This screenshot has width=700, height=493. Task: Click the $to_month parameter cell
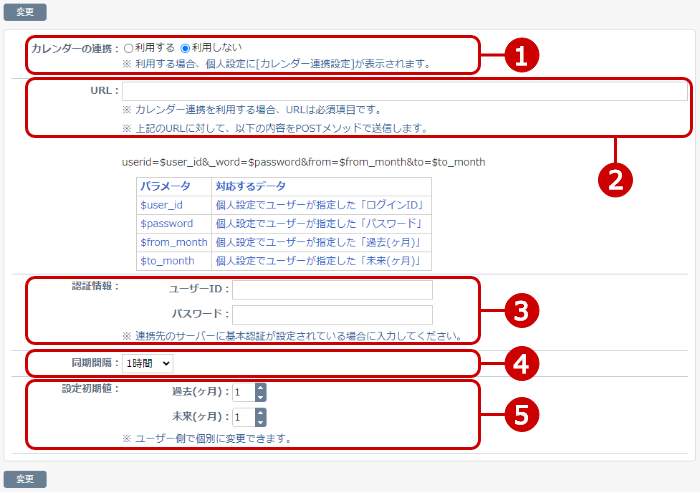coord(174,261)
